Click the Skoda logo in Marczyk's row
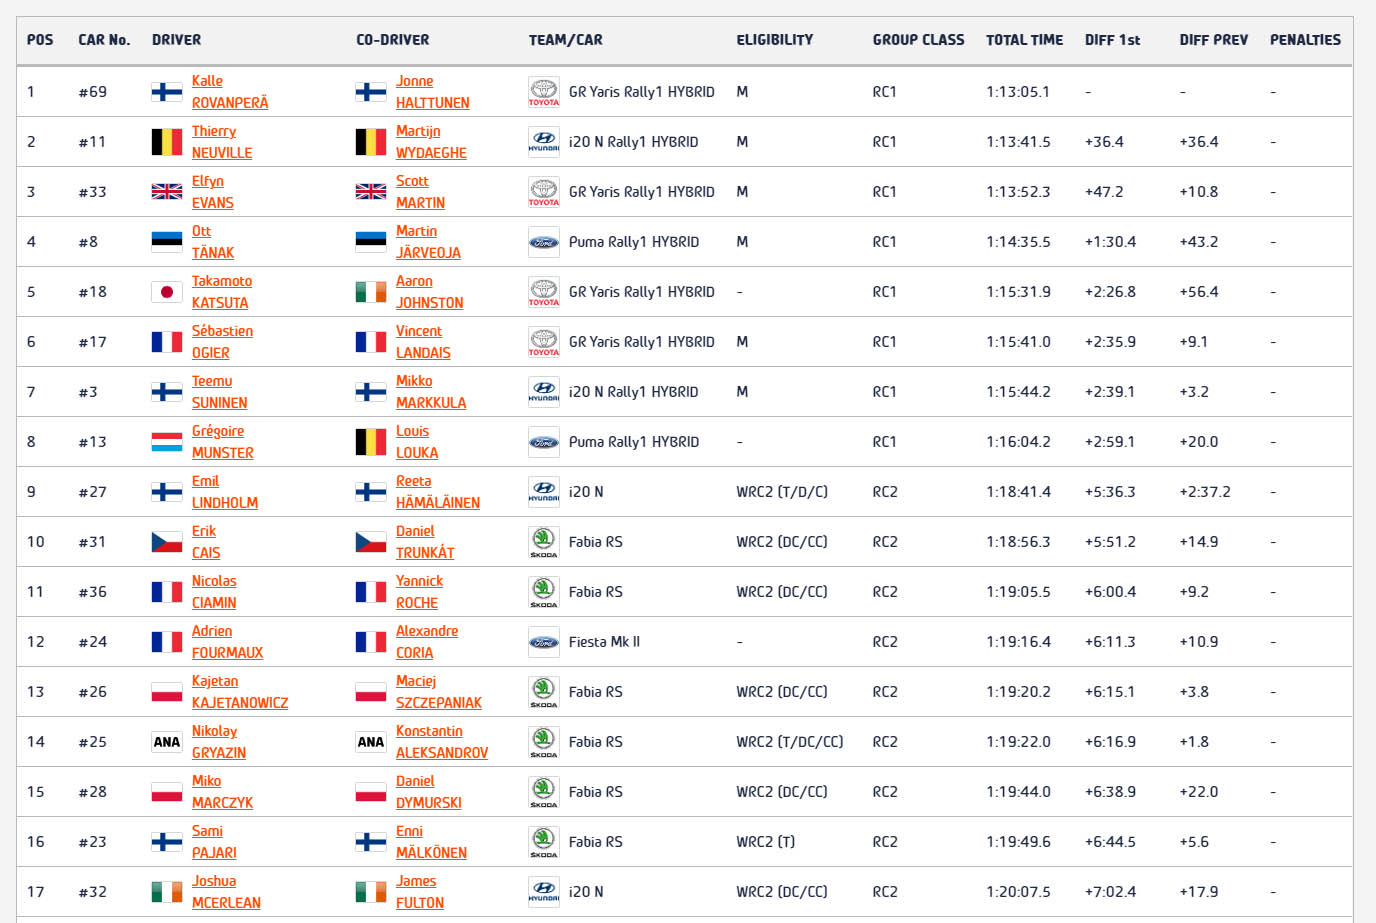Screen dimensions: 1376x923 pyautogui.click(x=543, y=792)
